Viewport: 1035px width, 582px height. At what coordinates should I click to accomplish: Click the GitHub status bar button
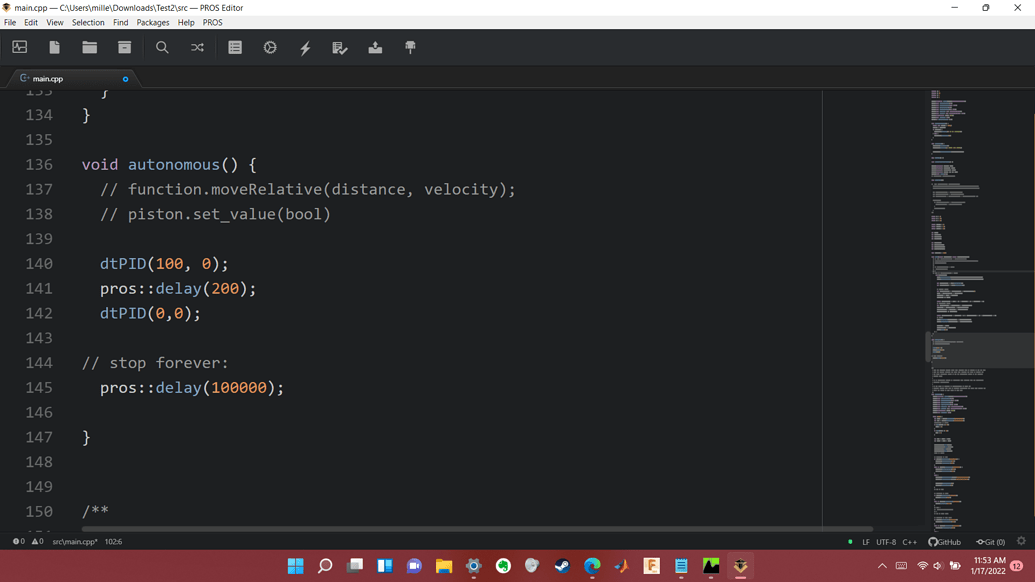click(x=944, y=542)
